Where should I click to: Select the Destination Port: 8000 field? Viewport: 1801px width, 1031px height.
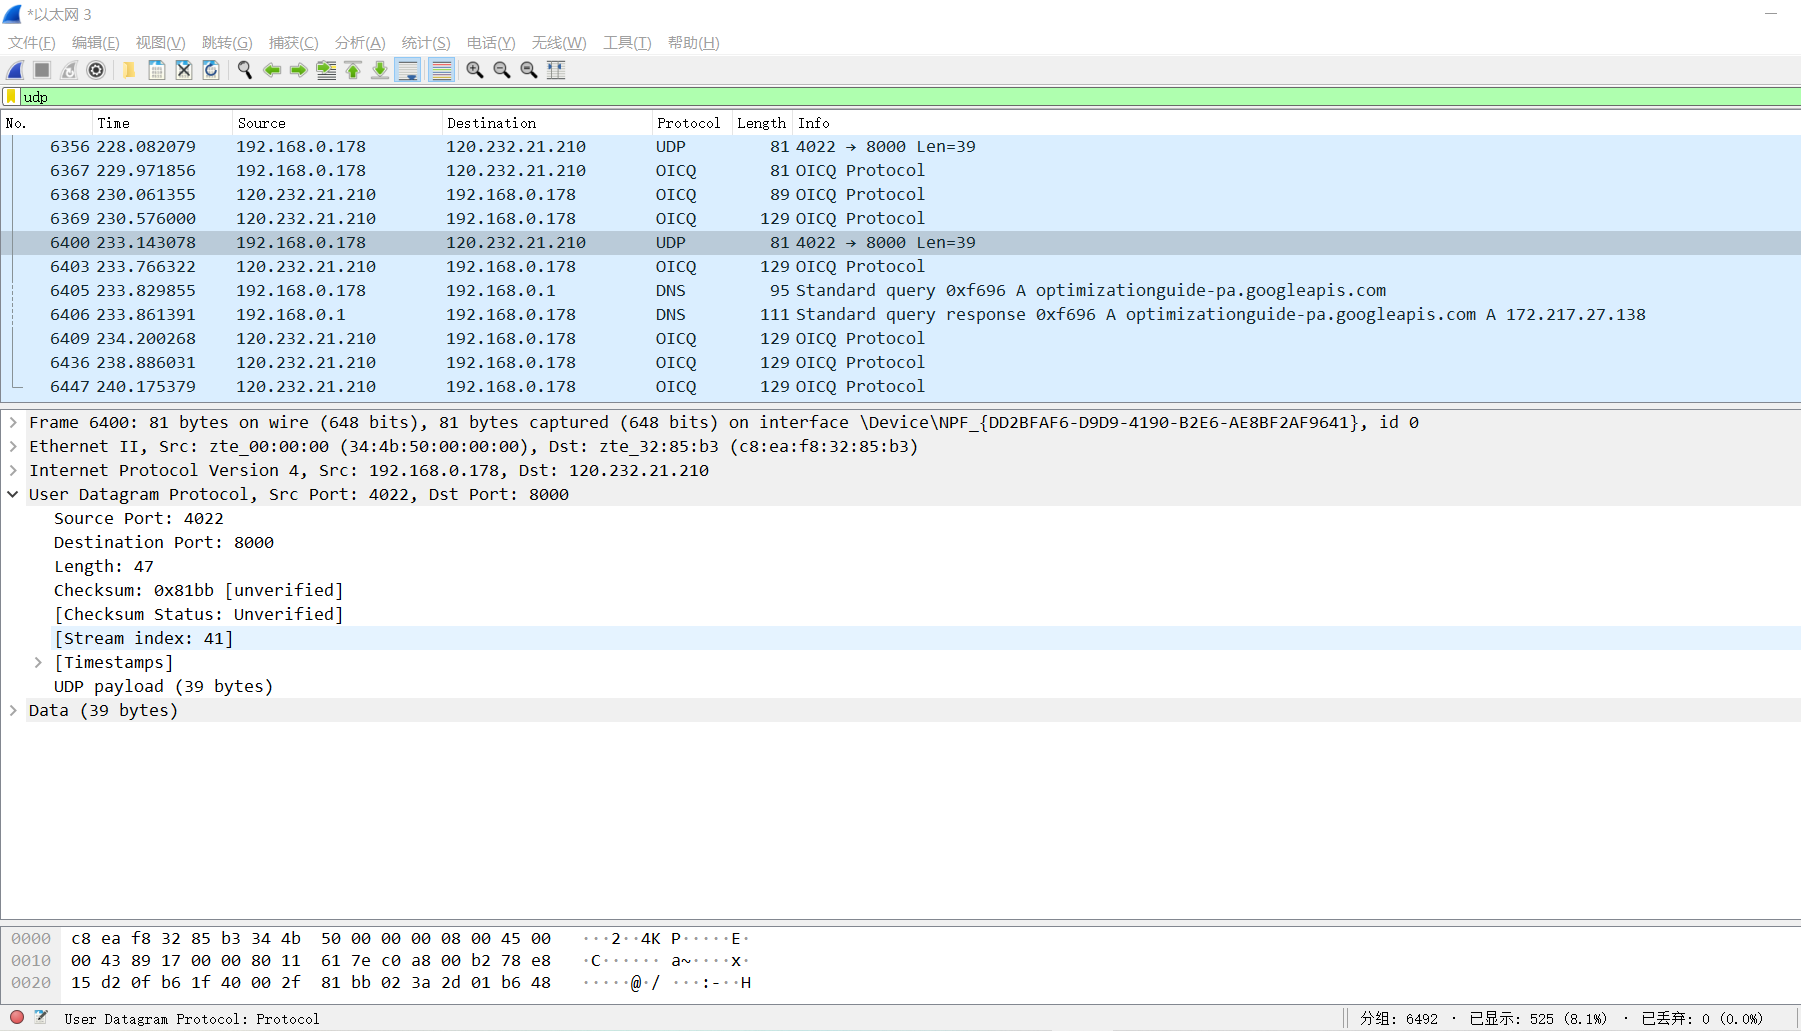(x=164, y=542)
